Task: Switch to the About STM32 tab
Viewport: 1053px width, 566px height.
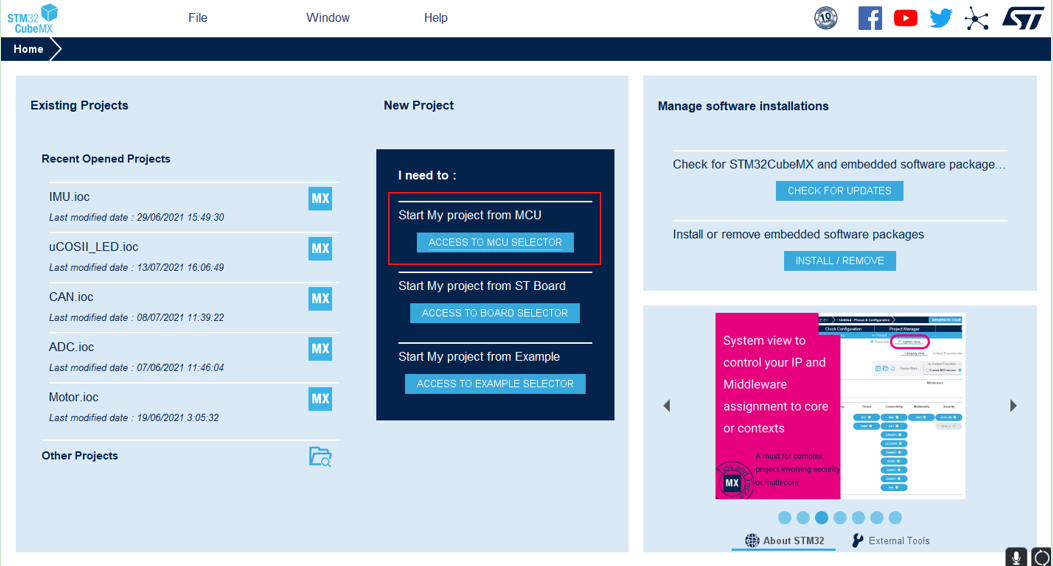Action: 784,540
